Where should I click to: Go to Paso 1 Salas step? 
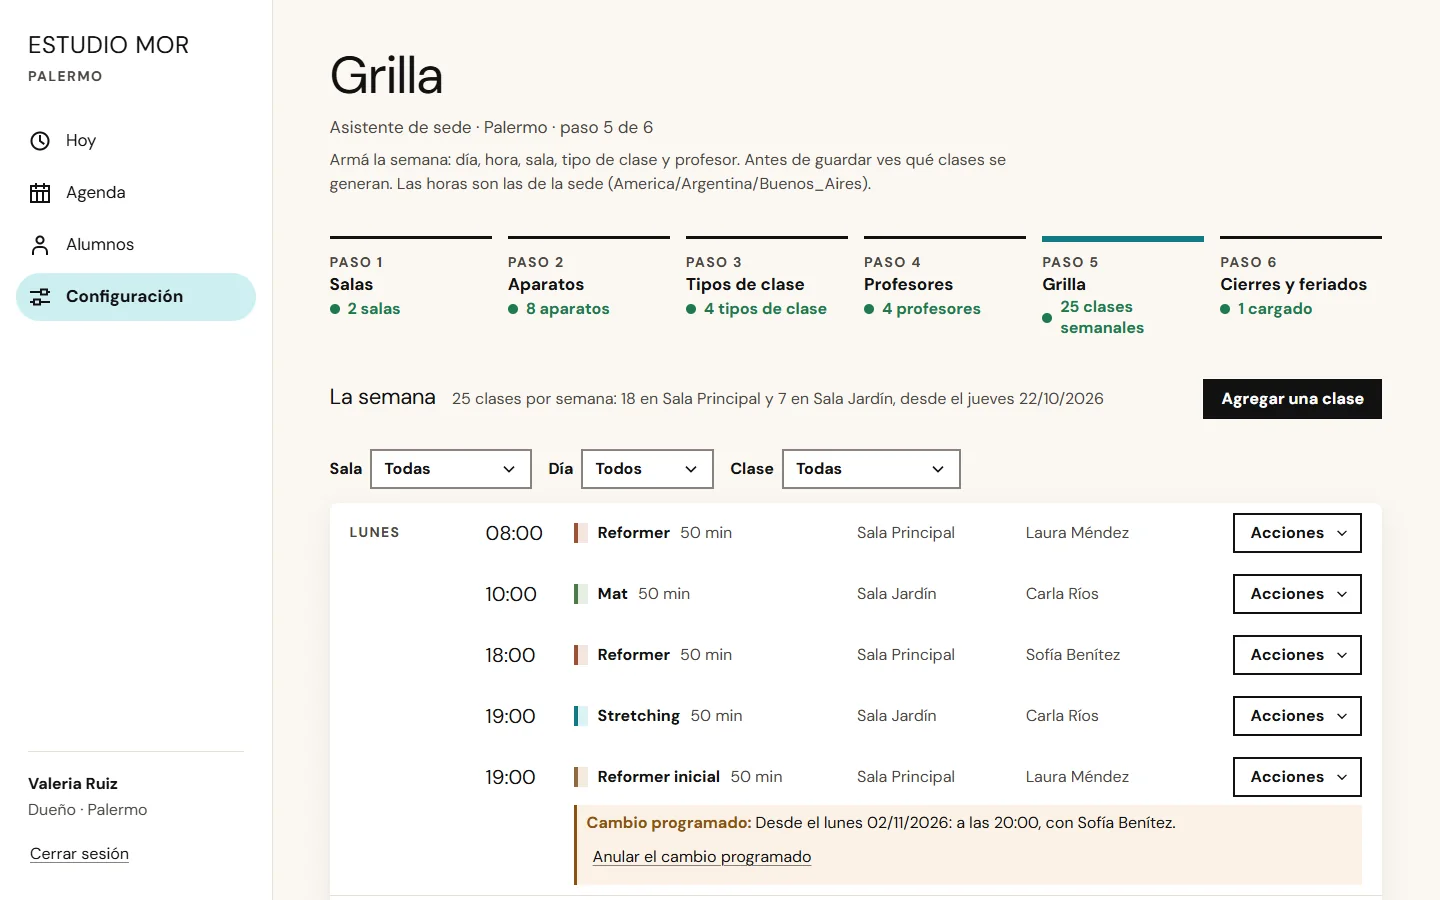tap(411, 285)
